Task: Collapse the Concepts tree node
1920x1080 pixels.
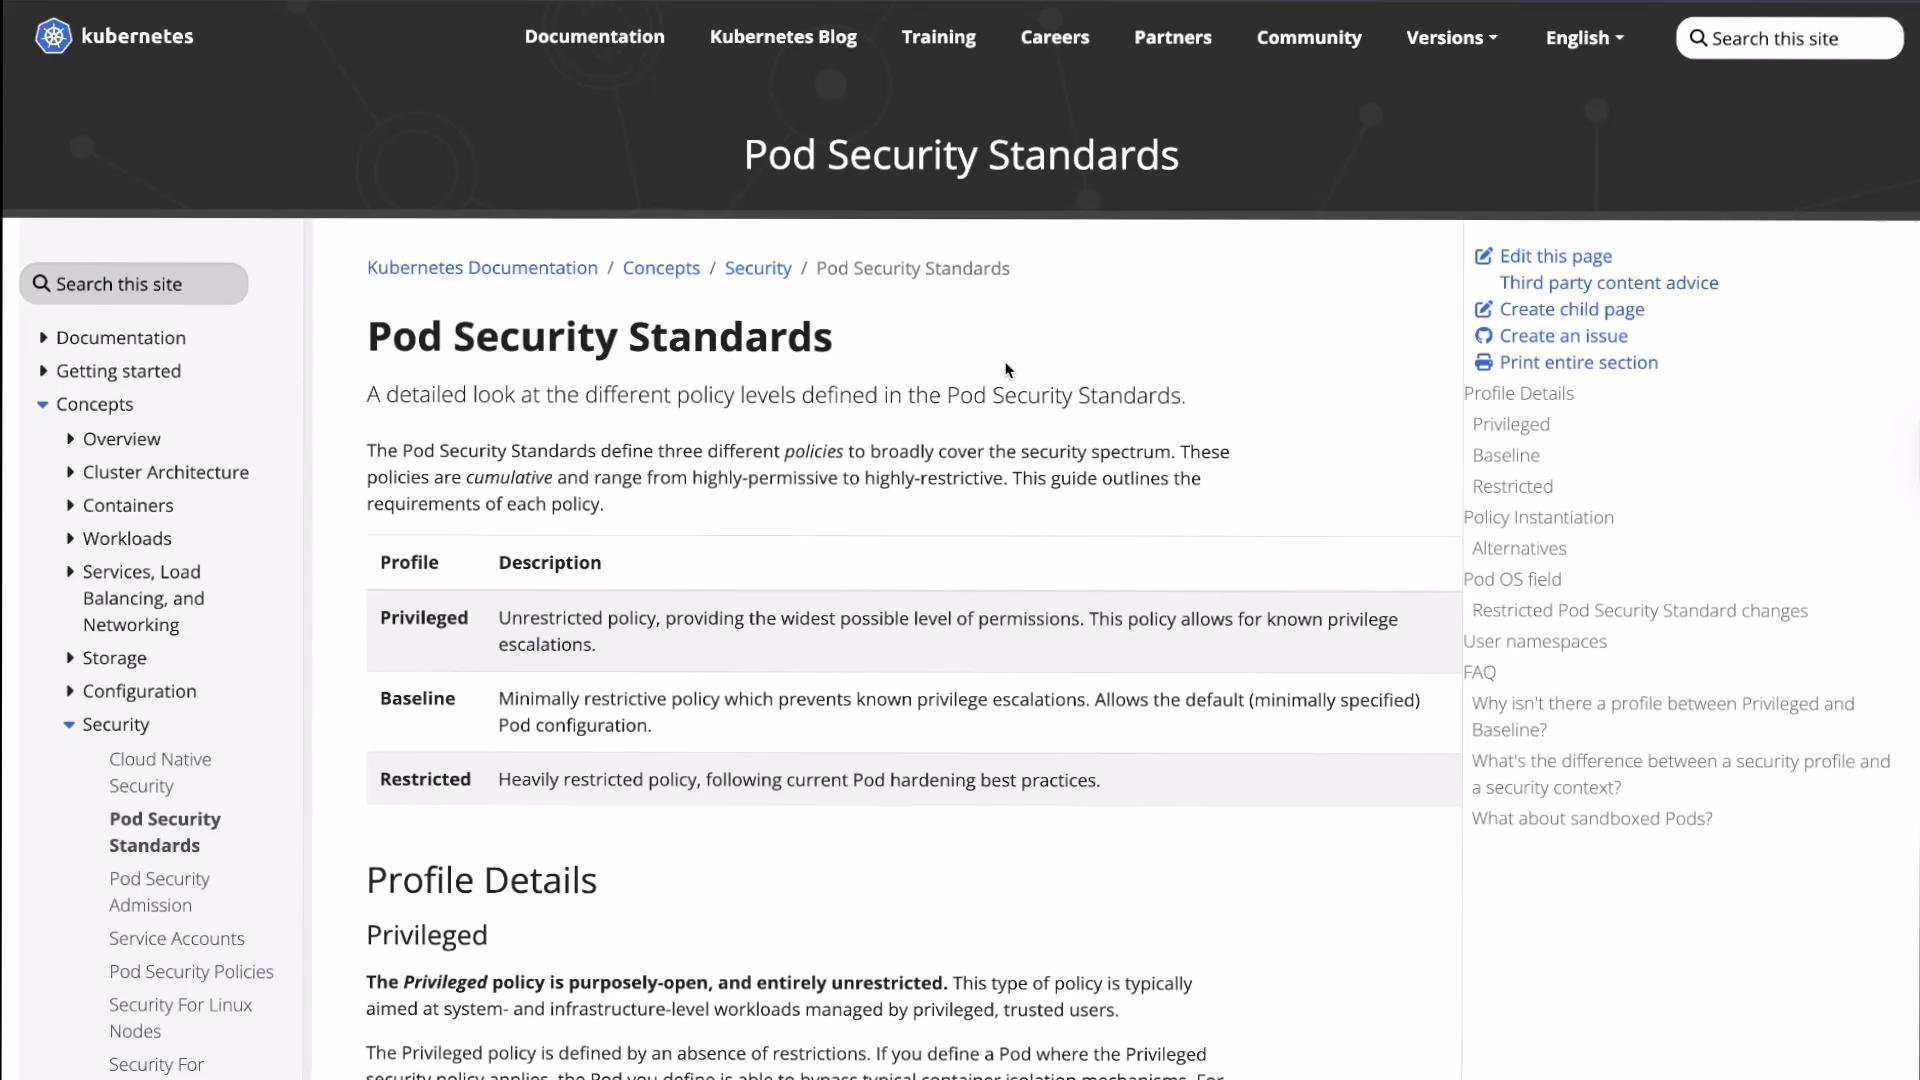Action: point(43,404)
